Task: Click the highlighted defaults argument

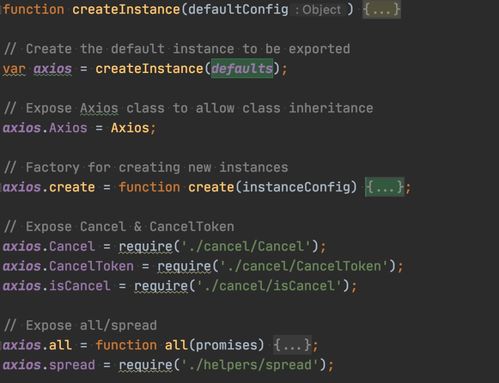Action: (242, 69)
